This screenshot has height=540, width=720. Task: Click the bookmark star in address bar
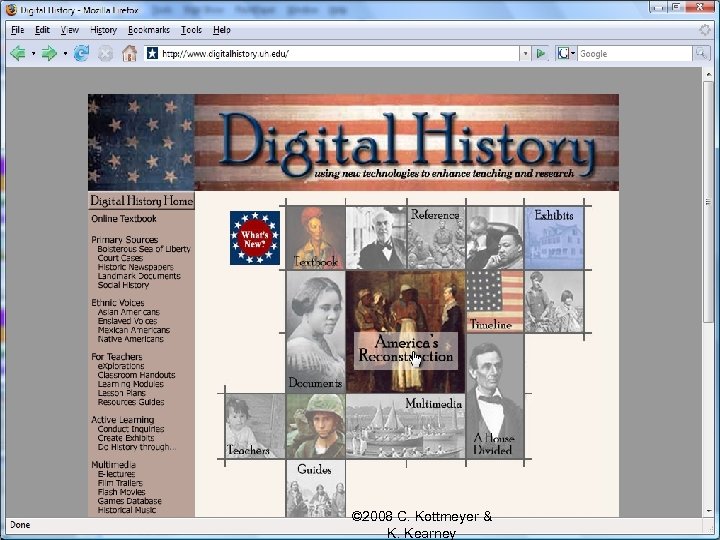pyautogui.click(x=152, y=53)
